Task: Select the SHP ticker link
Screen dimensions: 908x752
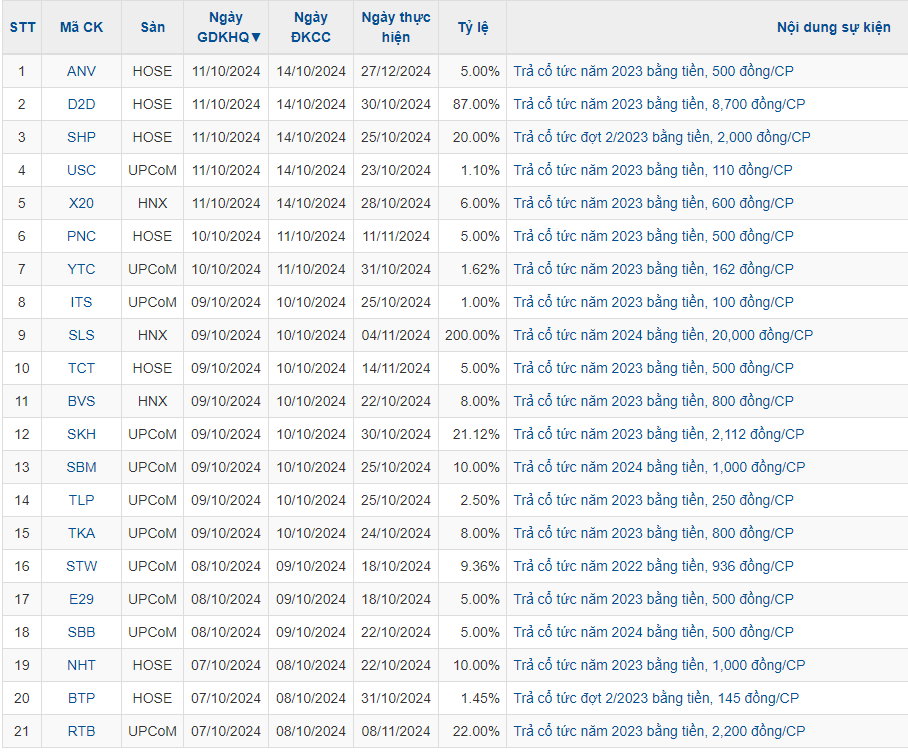Action: pos(81,137)
